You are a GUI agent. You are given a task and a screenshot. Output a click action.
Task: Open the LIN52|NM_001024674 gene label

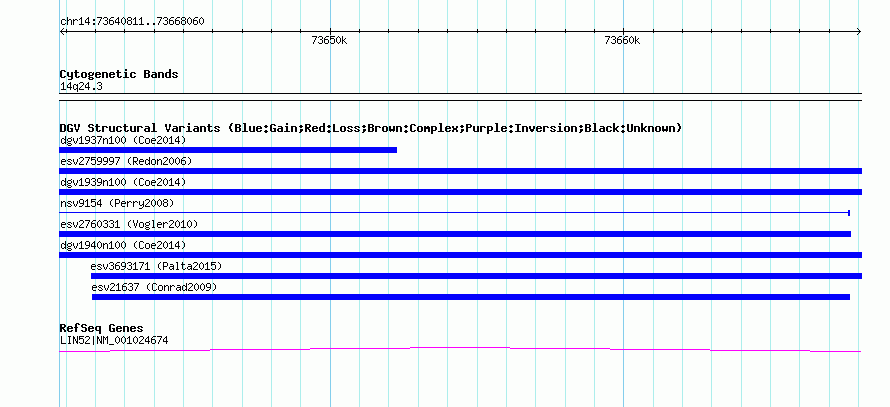click(x=114, y=341)
